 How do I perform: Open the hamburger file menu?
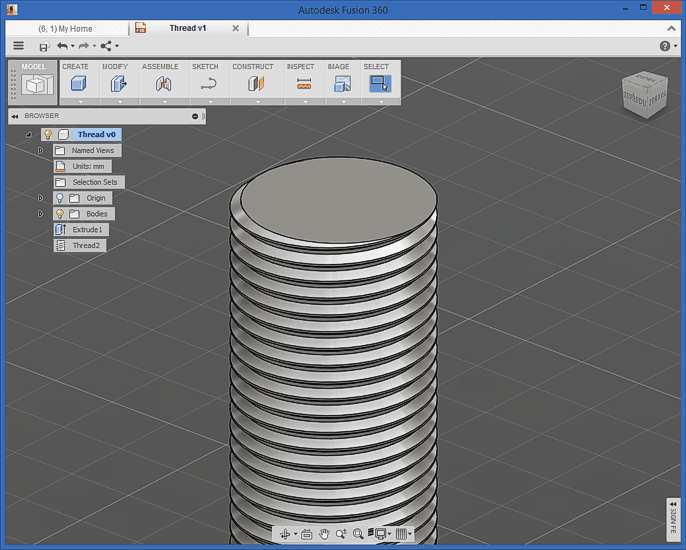pos(18,46)
